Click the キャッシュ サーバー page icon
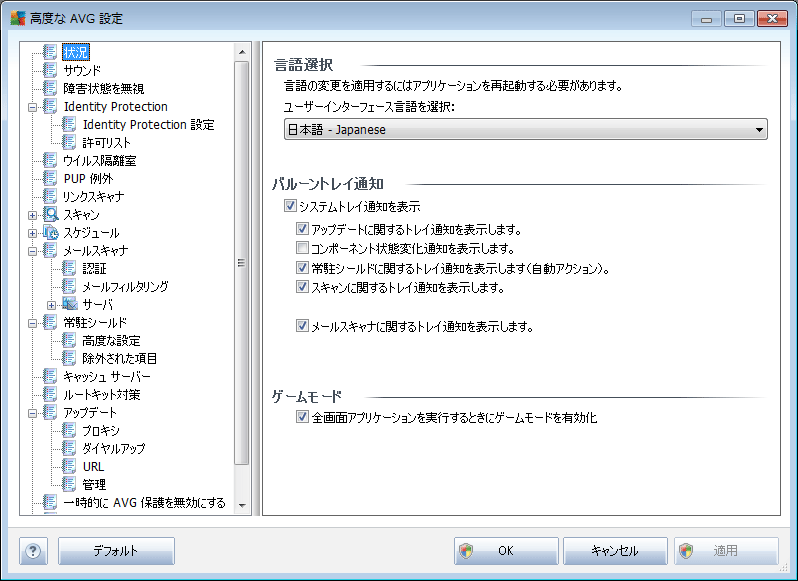The width and height of the screenshot is (798, 581). (x=50, y=376)
